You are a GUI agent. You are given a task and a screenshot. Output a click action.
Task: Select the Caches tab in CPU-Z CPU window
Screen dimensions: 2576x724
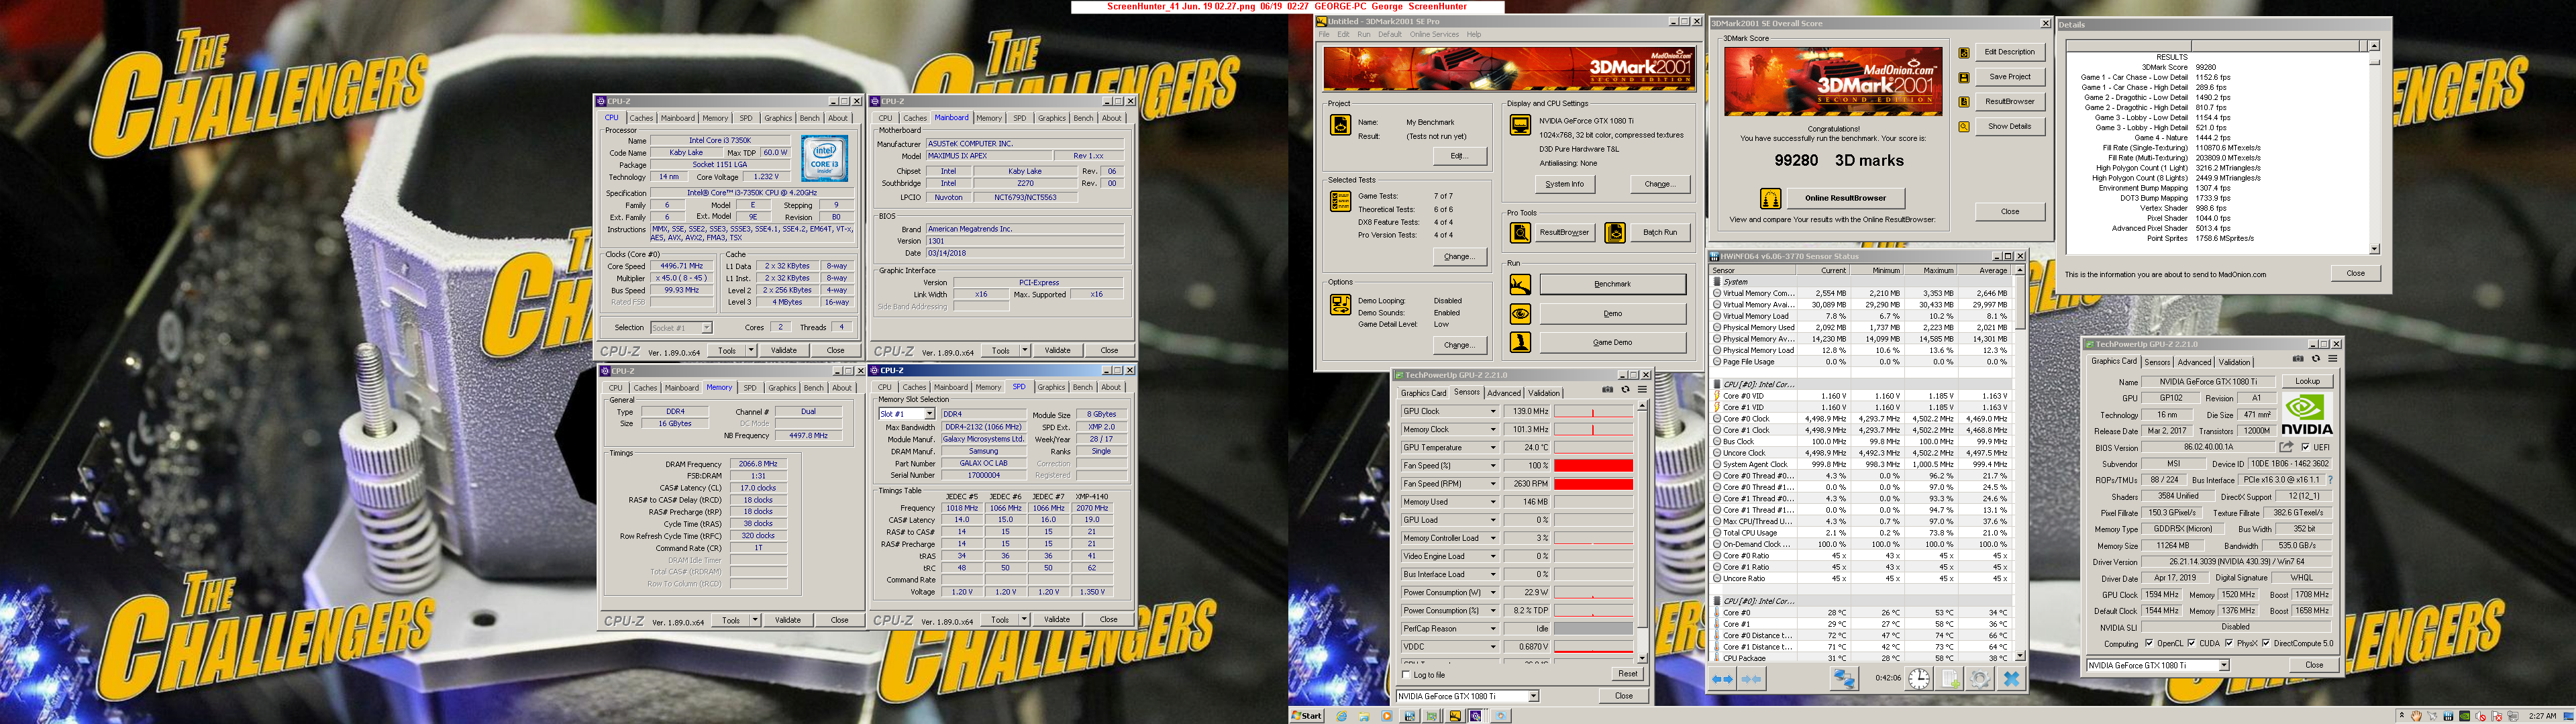[641, 118]
